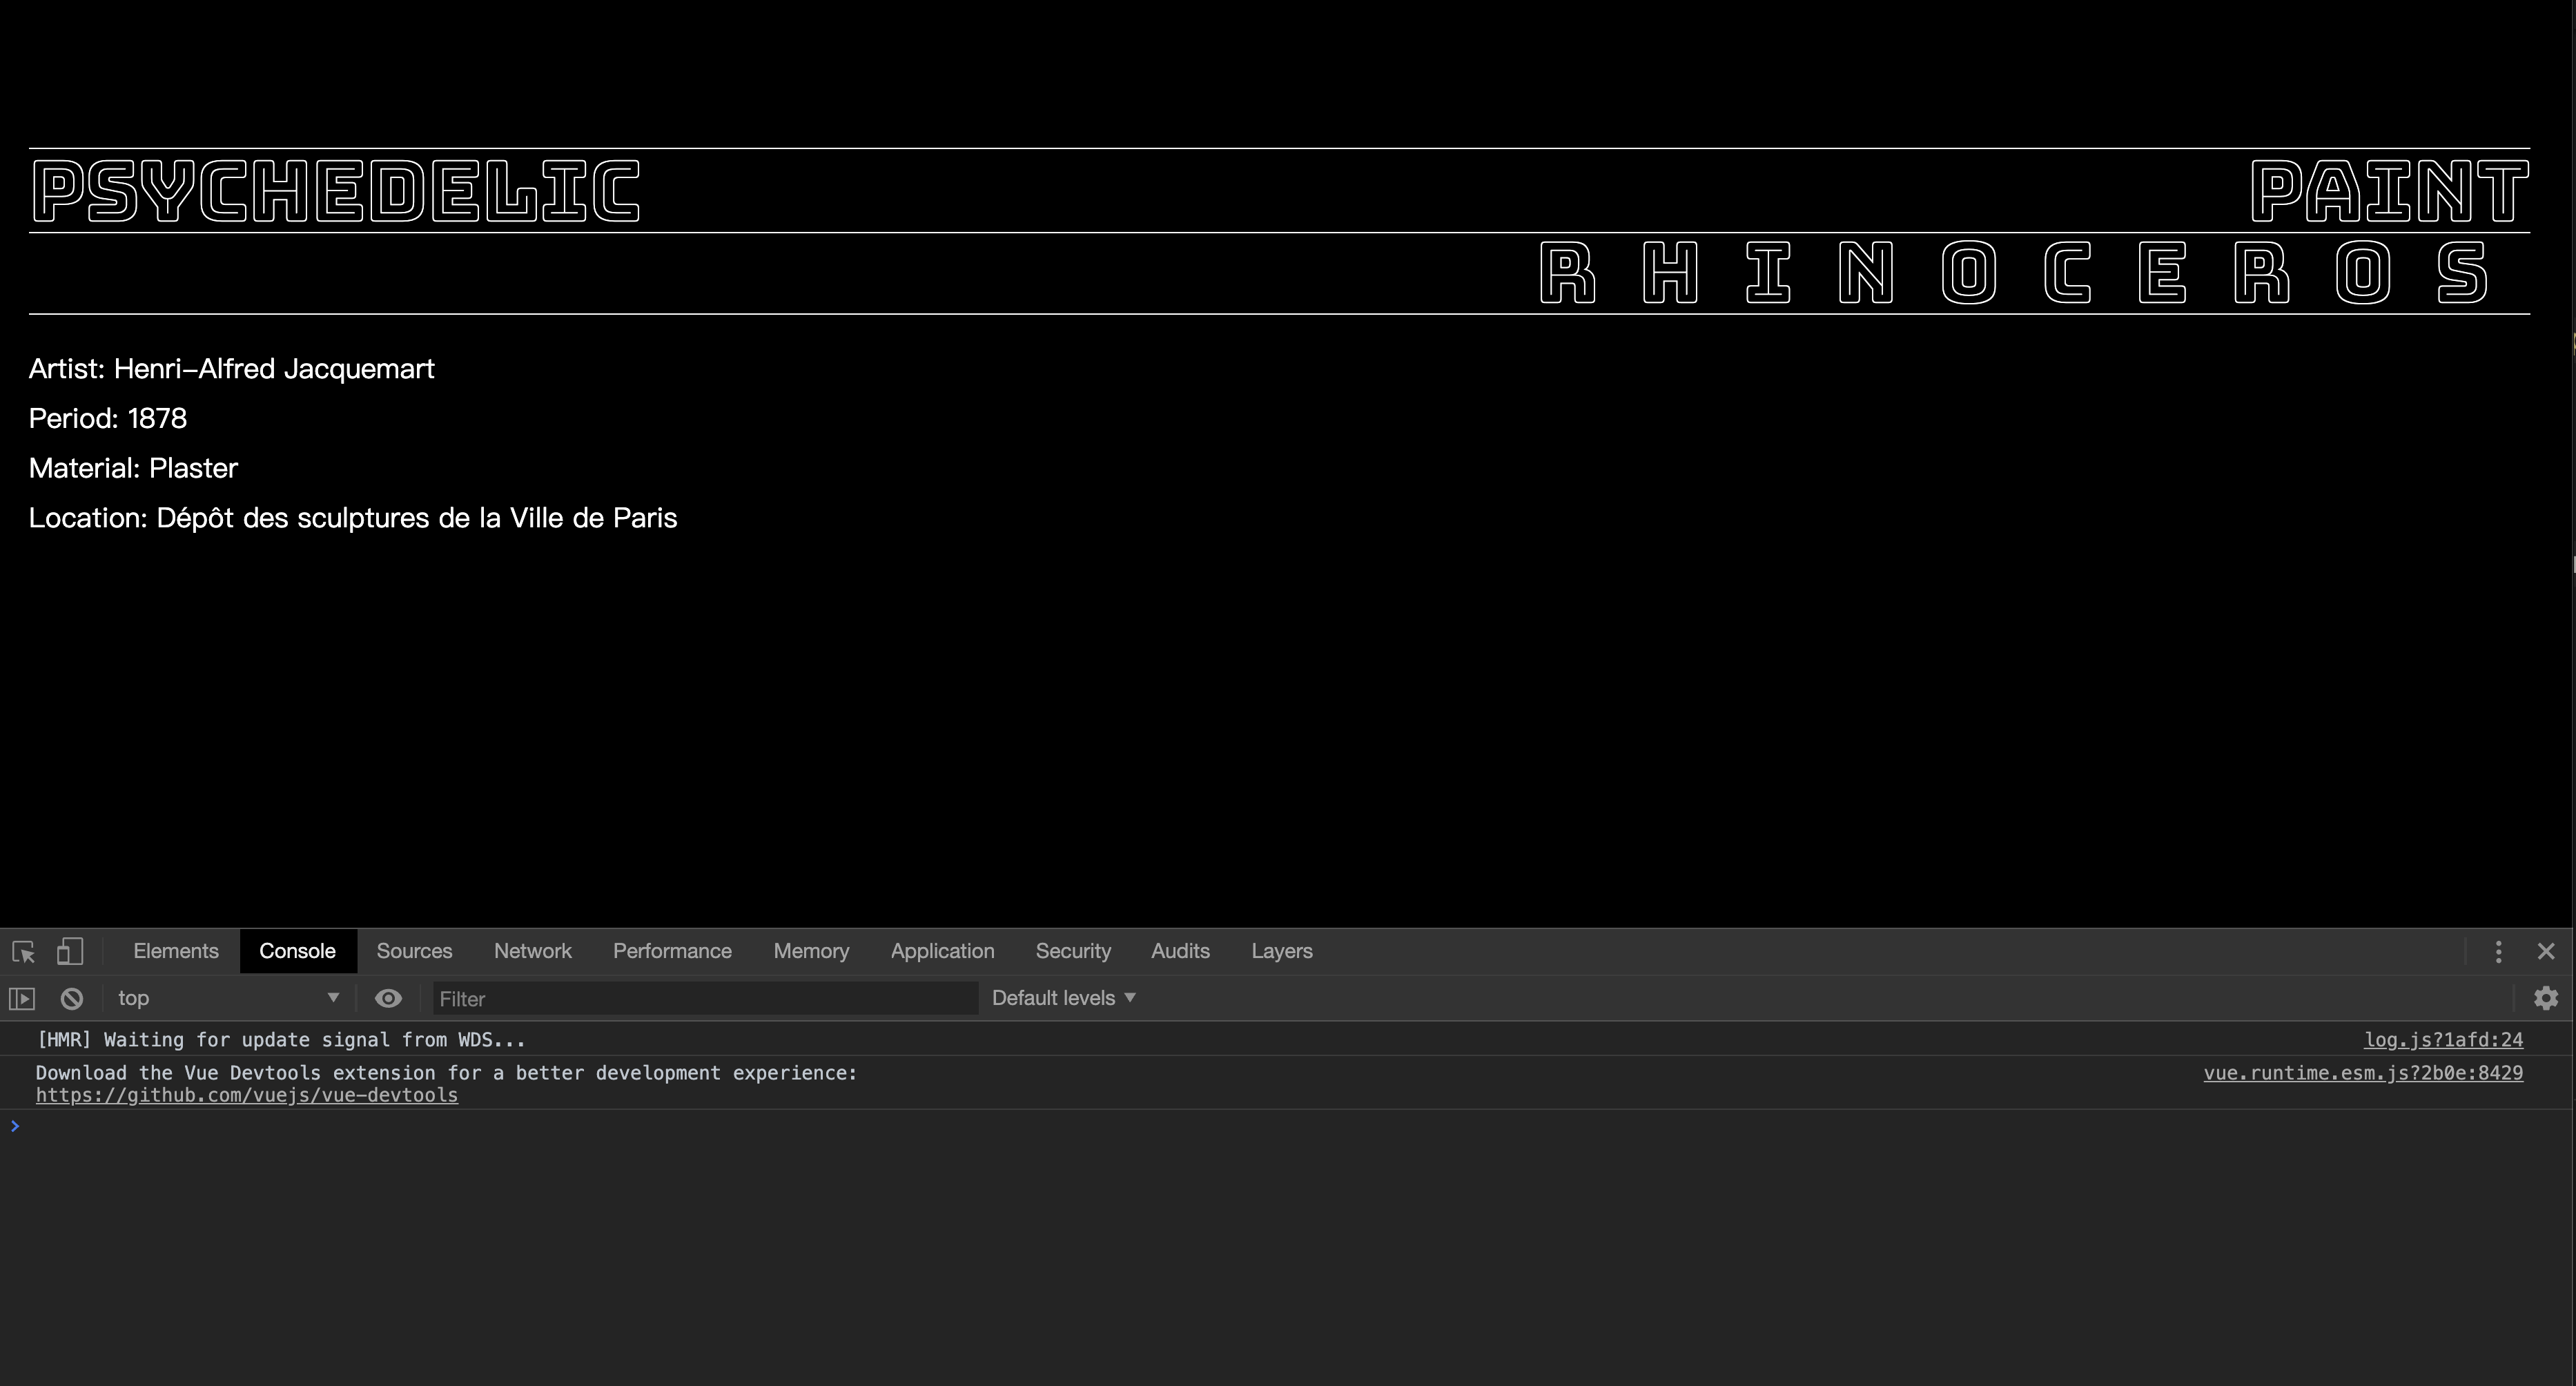Viewport: 2576px width, 1386px height.
Task: Switch to the Elements tab
Action: 176,951
